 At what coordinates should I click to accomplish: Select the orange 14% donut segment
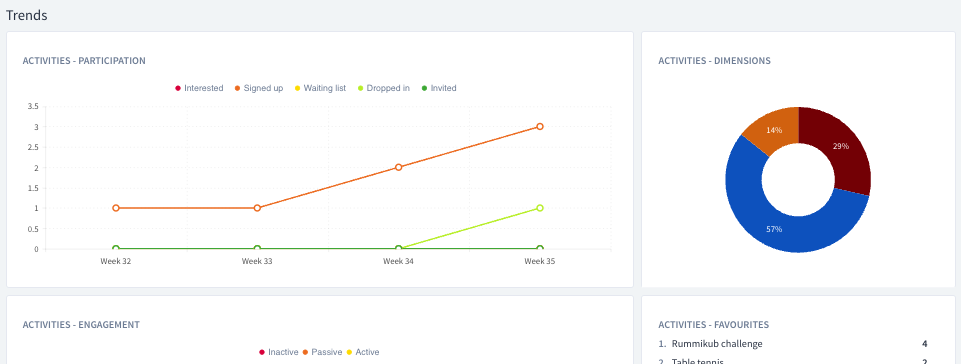click(774, 130)
